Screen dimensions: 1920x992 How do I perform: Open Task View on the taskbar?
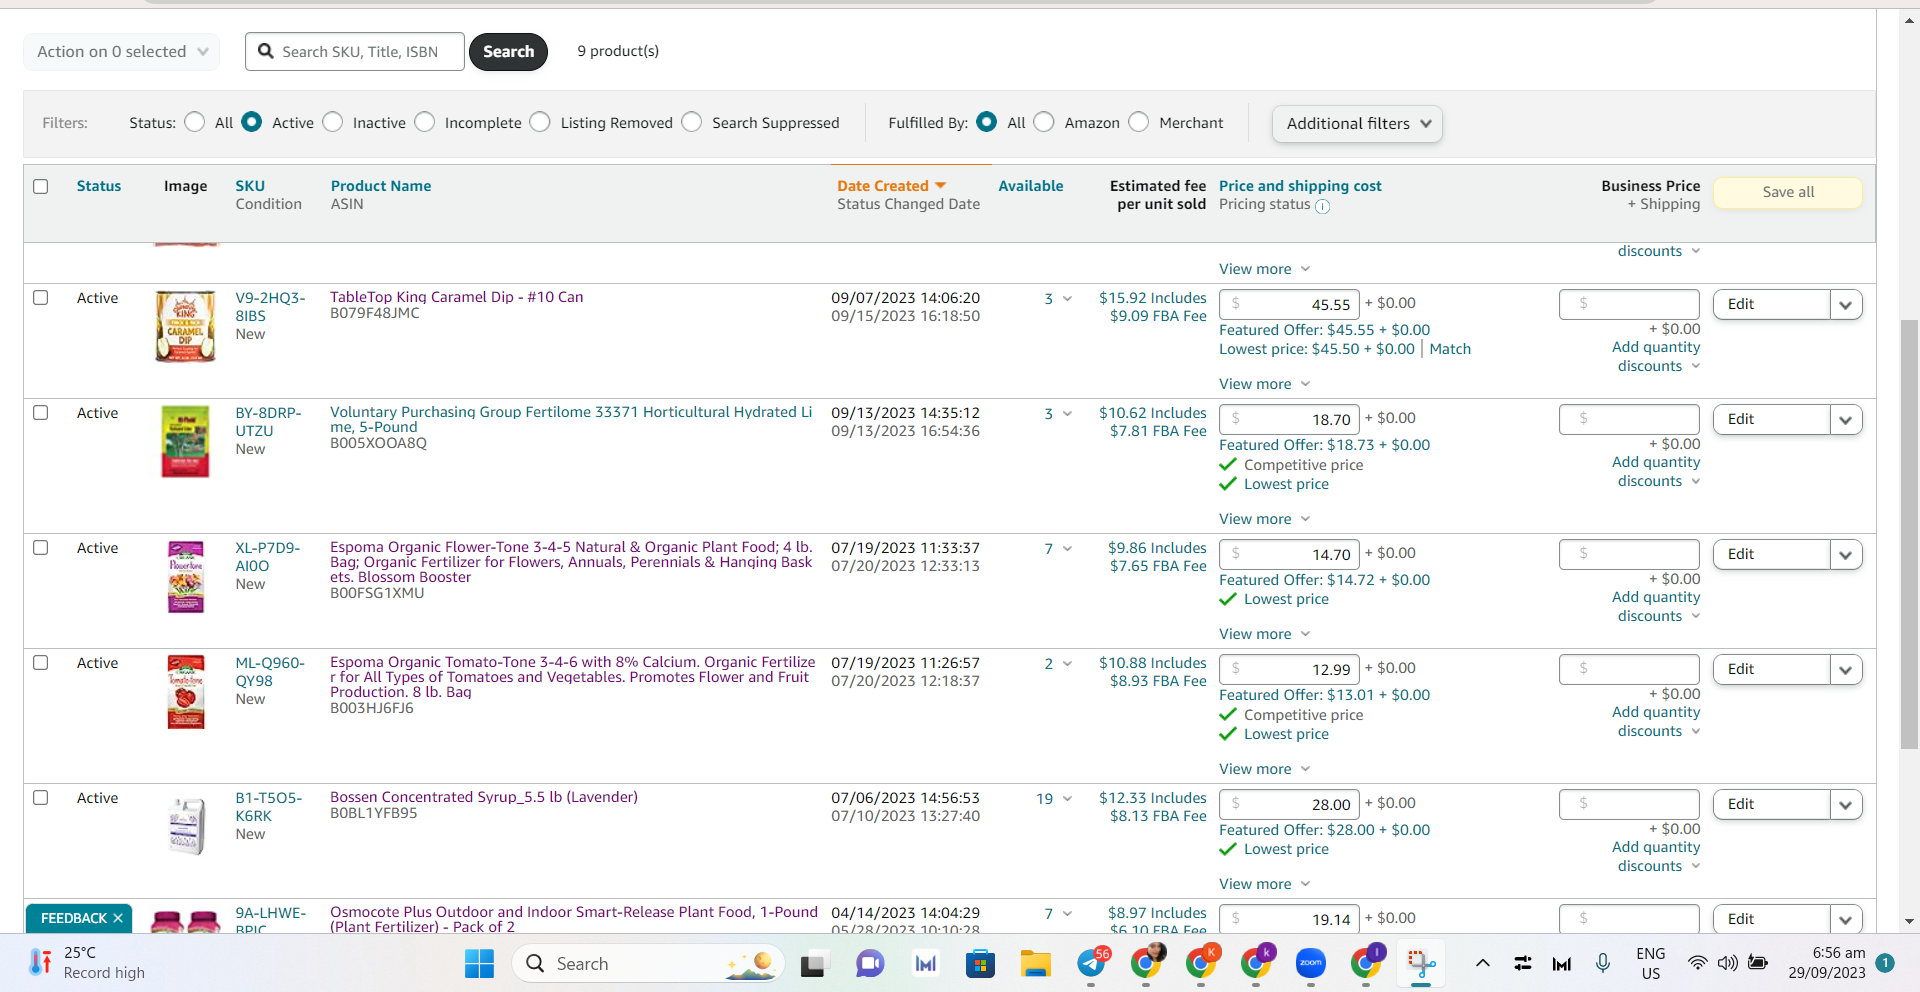pyautogui.click(x=813, y=964)
